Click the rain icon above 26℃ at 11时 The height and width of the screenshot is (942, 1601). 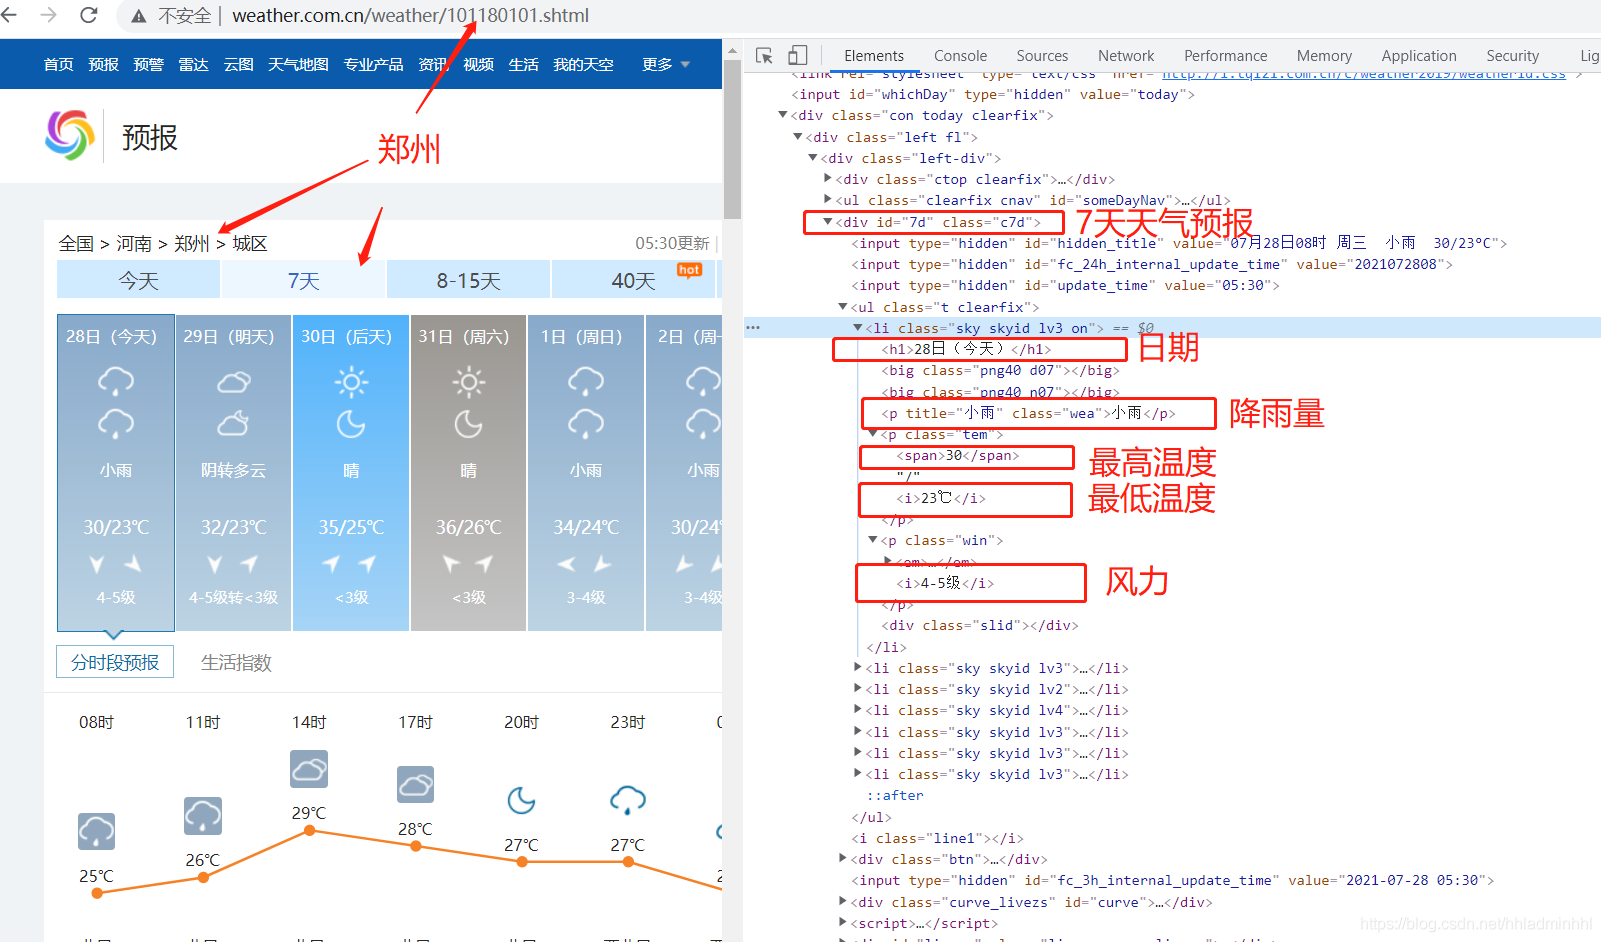tap(203, 816)
